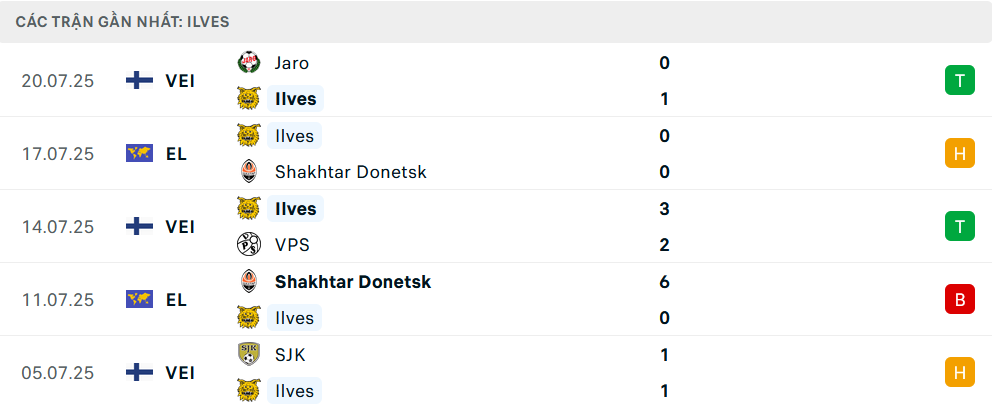Click the Shakhtar Donetsk logo in the 17.07.25 match

[x=249, y=172]
